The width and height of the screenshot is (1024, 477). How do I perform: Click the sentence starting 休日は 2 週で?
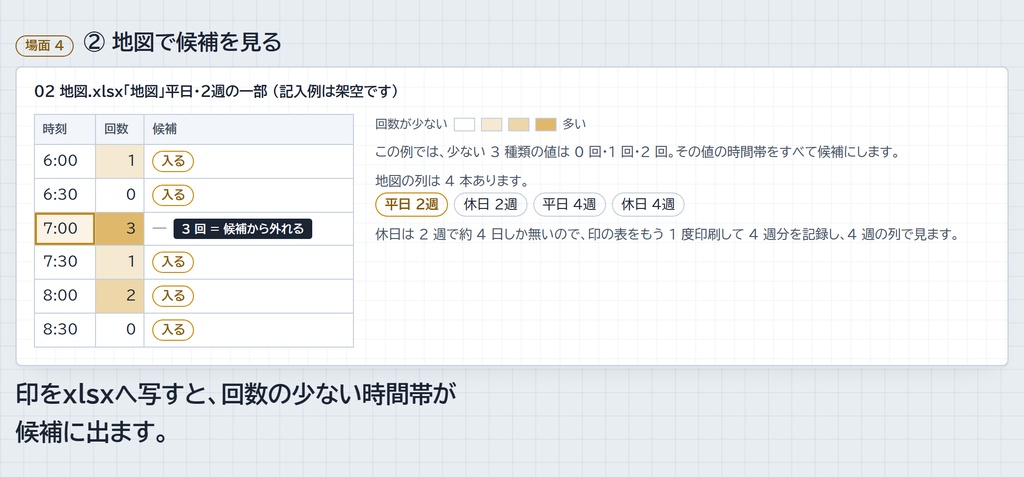pyautogui.click(x=667, y=234)
